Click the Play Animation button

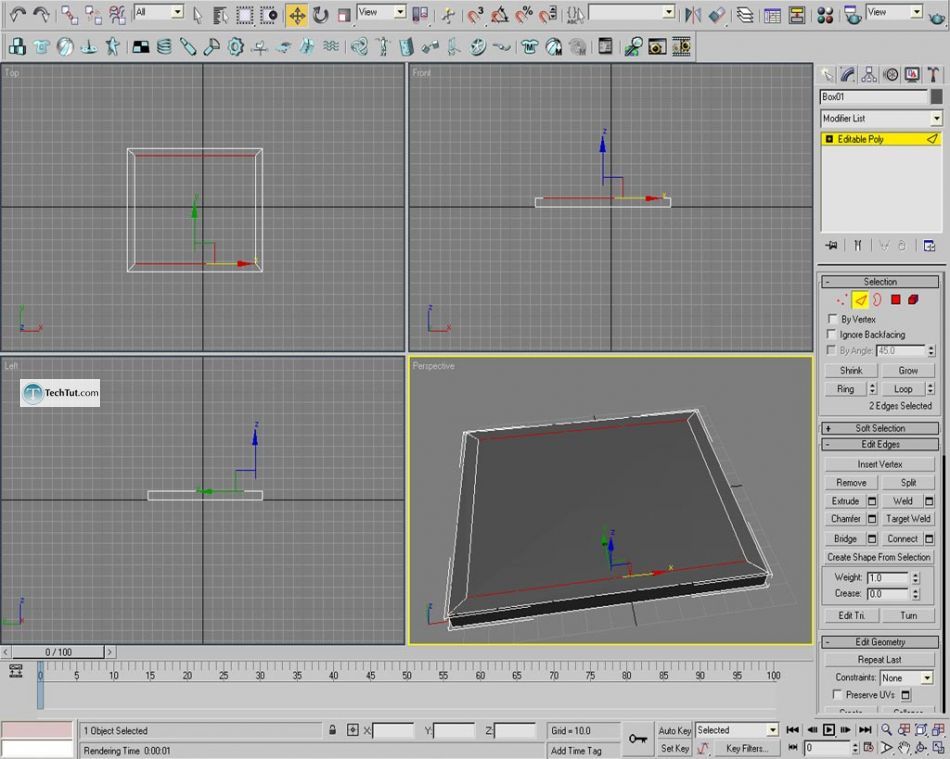click(x=829, y=730)
